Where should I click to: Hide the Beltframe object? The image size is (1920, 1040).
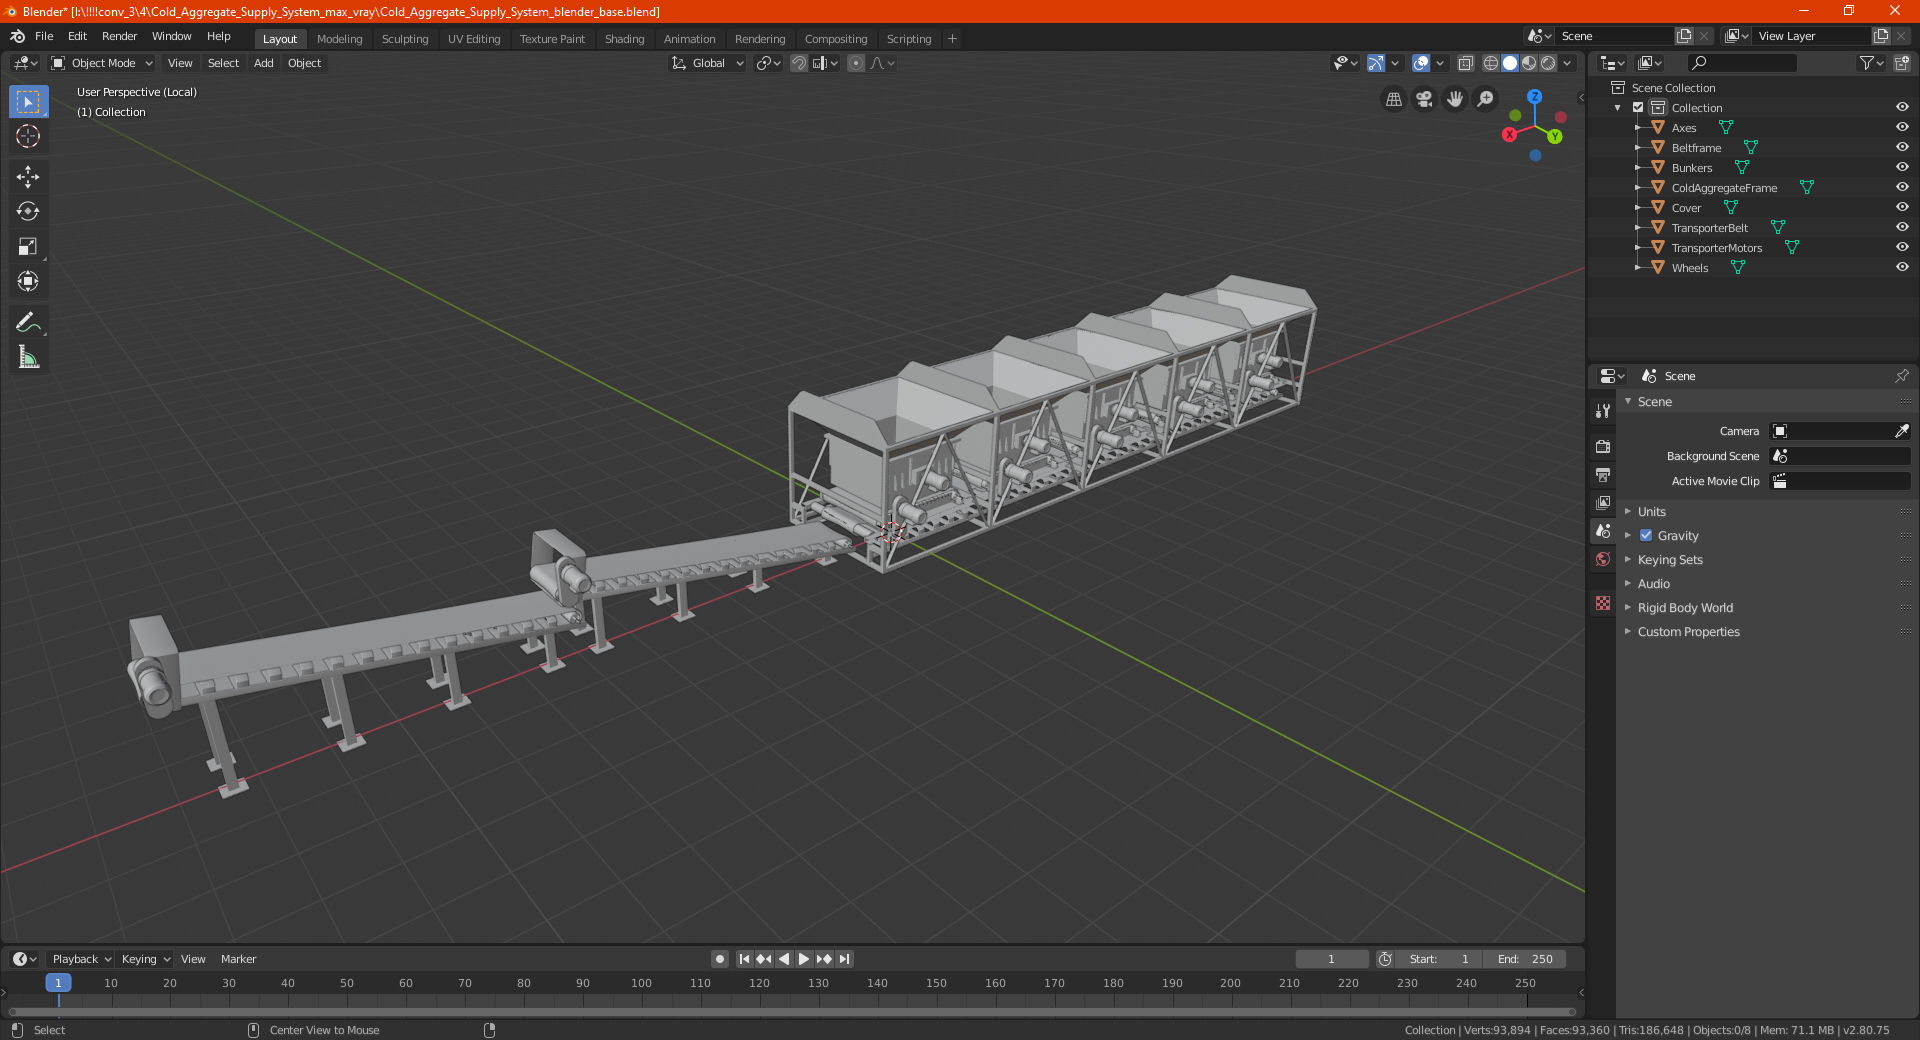click(x=1902, y=148)
